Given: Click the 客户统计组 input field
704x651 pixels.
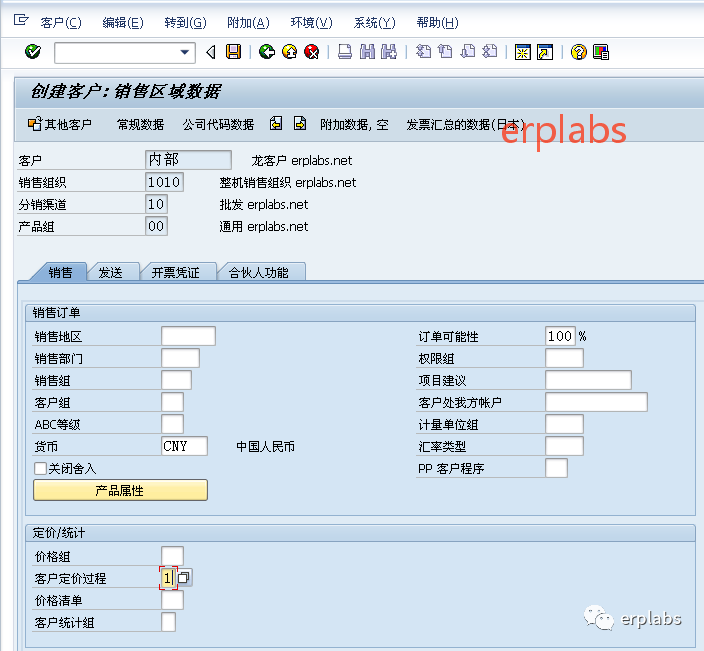Looking at the screenshot, I should tap(168, 622).
